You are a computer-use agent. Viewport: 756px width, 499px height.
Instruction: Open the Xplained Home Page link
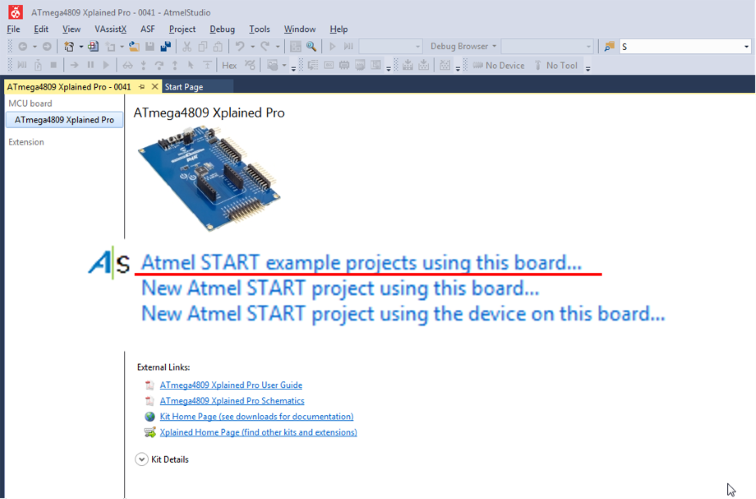coord(258,432)
